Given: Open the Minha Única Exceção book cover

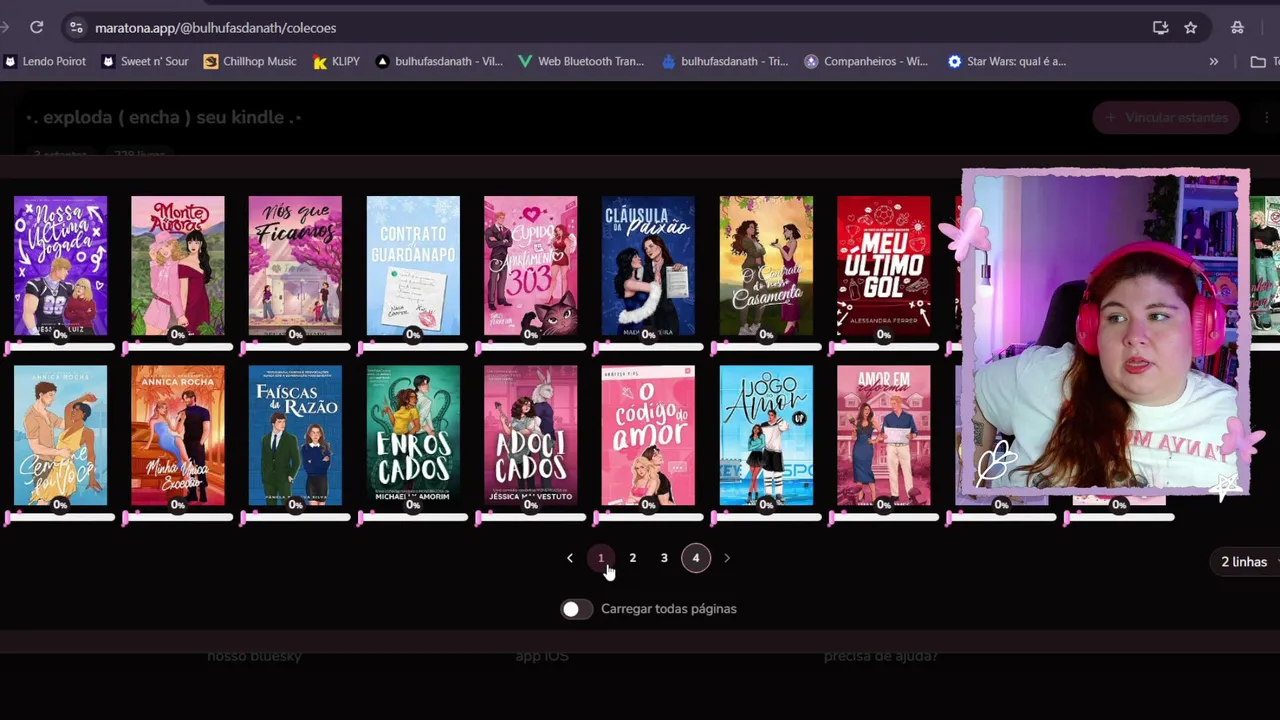Looking at the screenshot, I should pyautogui.click(x=178, y=435).
